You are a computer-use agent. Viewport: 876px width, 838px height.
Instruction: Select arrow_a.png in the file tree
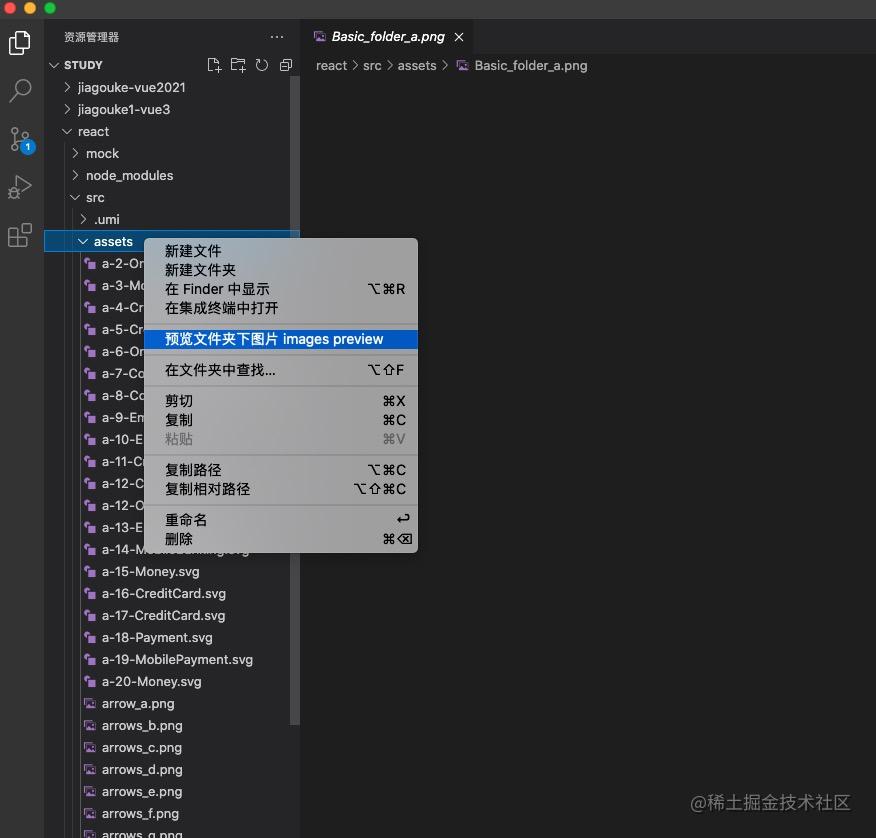138,703
